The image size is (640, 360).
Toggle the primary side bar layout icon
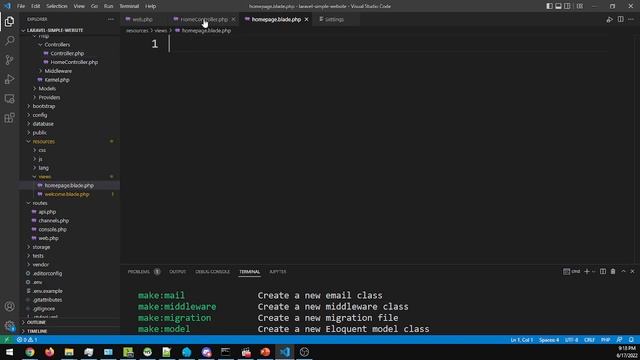[549, 6]
